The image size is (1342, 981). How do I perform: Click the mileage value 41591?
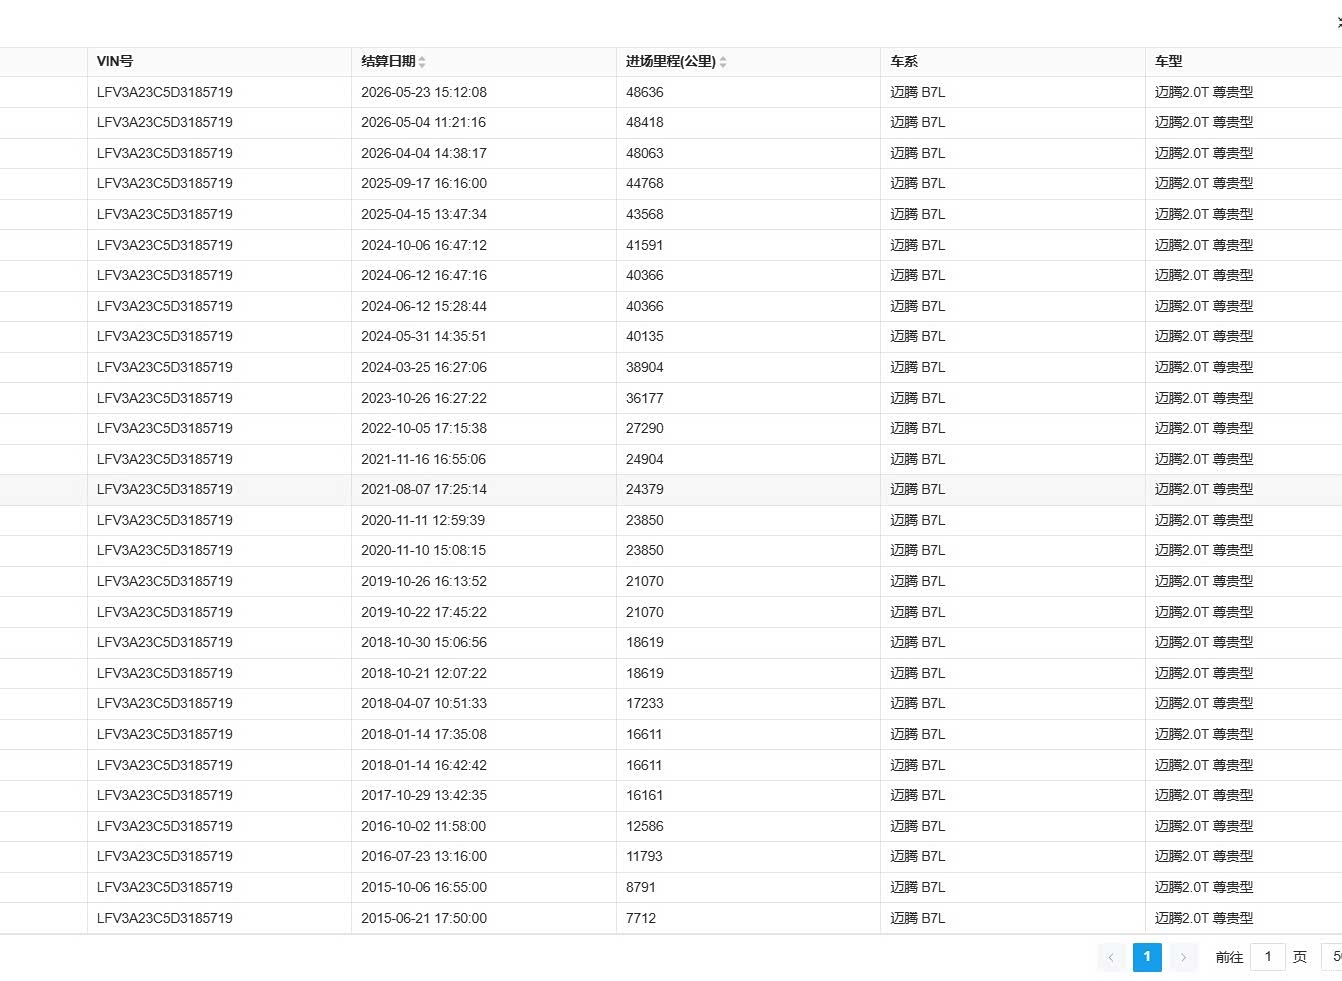point(645,245)
